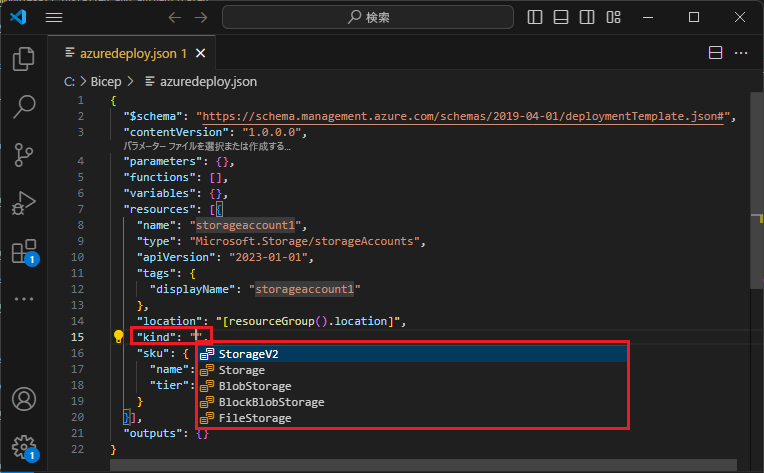The width and height of the screenshot is (764, 473).
Task: Close the azuredeploy.json tab
Action: coord(200,53)
